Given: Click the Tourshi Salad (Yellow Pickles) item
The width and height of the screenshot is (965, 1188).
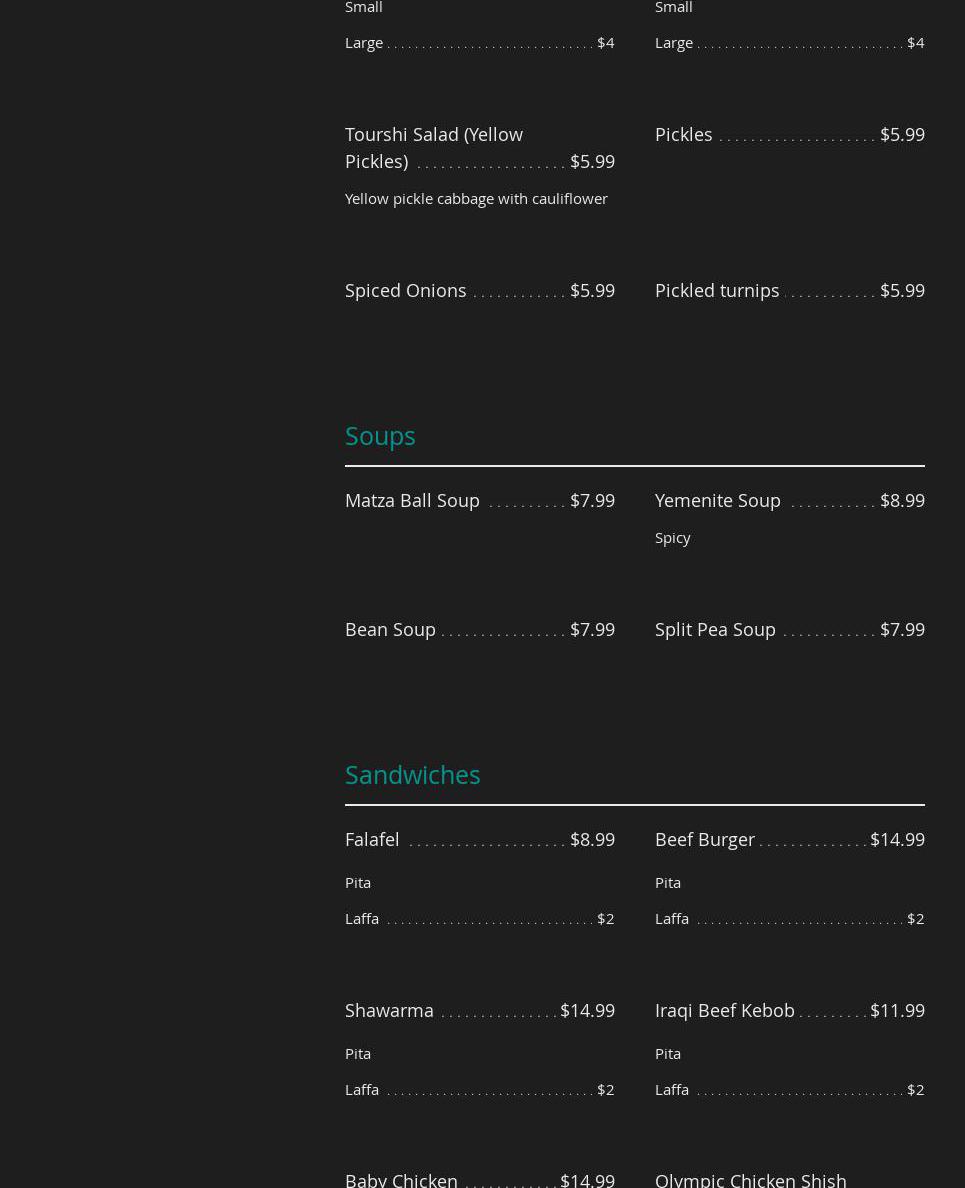Looking at the screenshot, I should (x=433, y=147).
